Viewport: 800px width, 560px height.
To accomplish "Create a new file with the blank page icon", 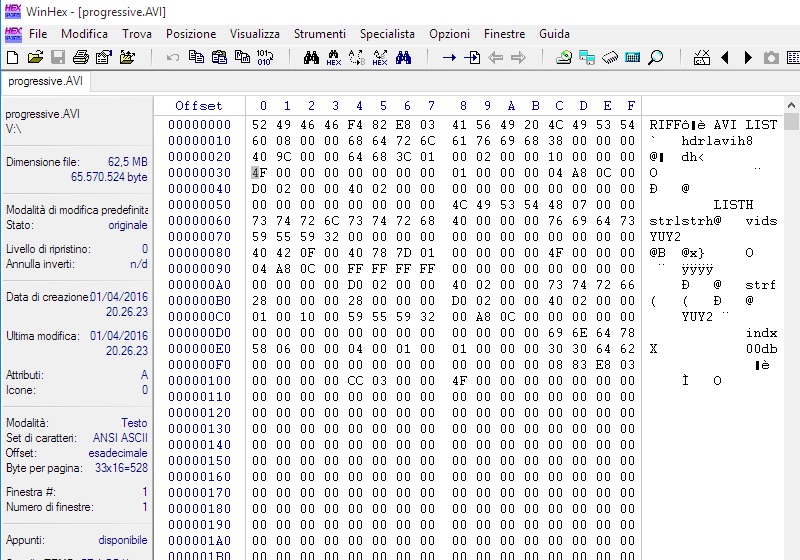I will [12, 57].
